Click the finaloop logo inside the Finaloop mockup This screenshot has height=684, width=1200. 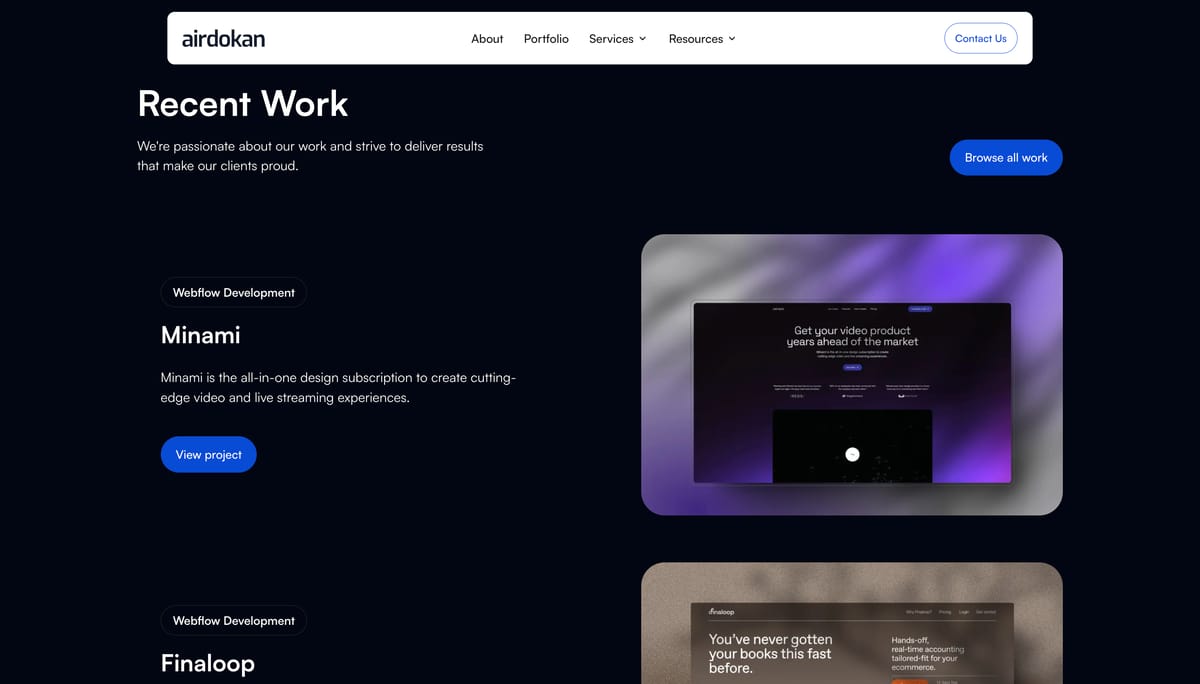coord(722,611)
